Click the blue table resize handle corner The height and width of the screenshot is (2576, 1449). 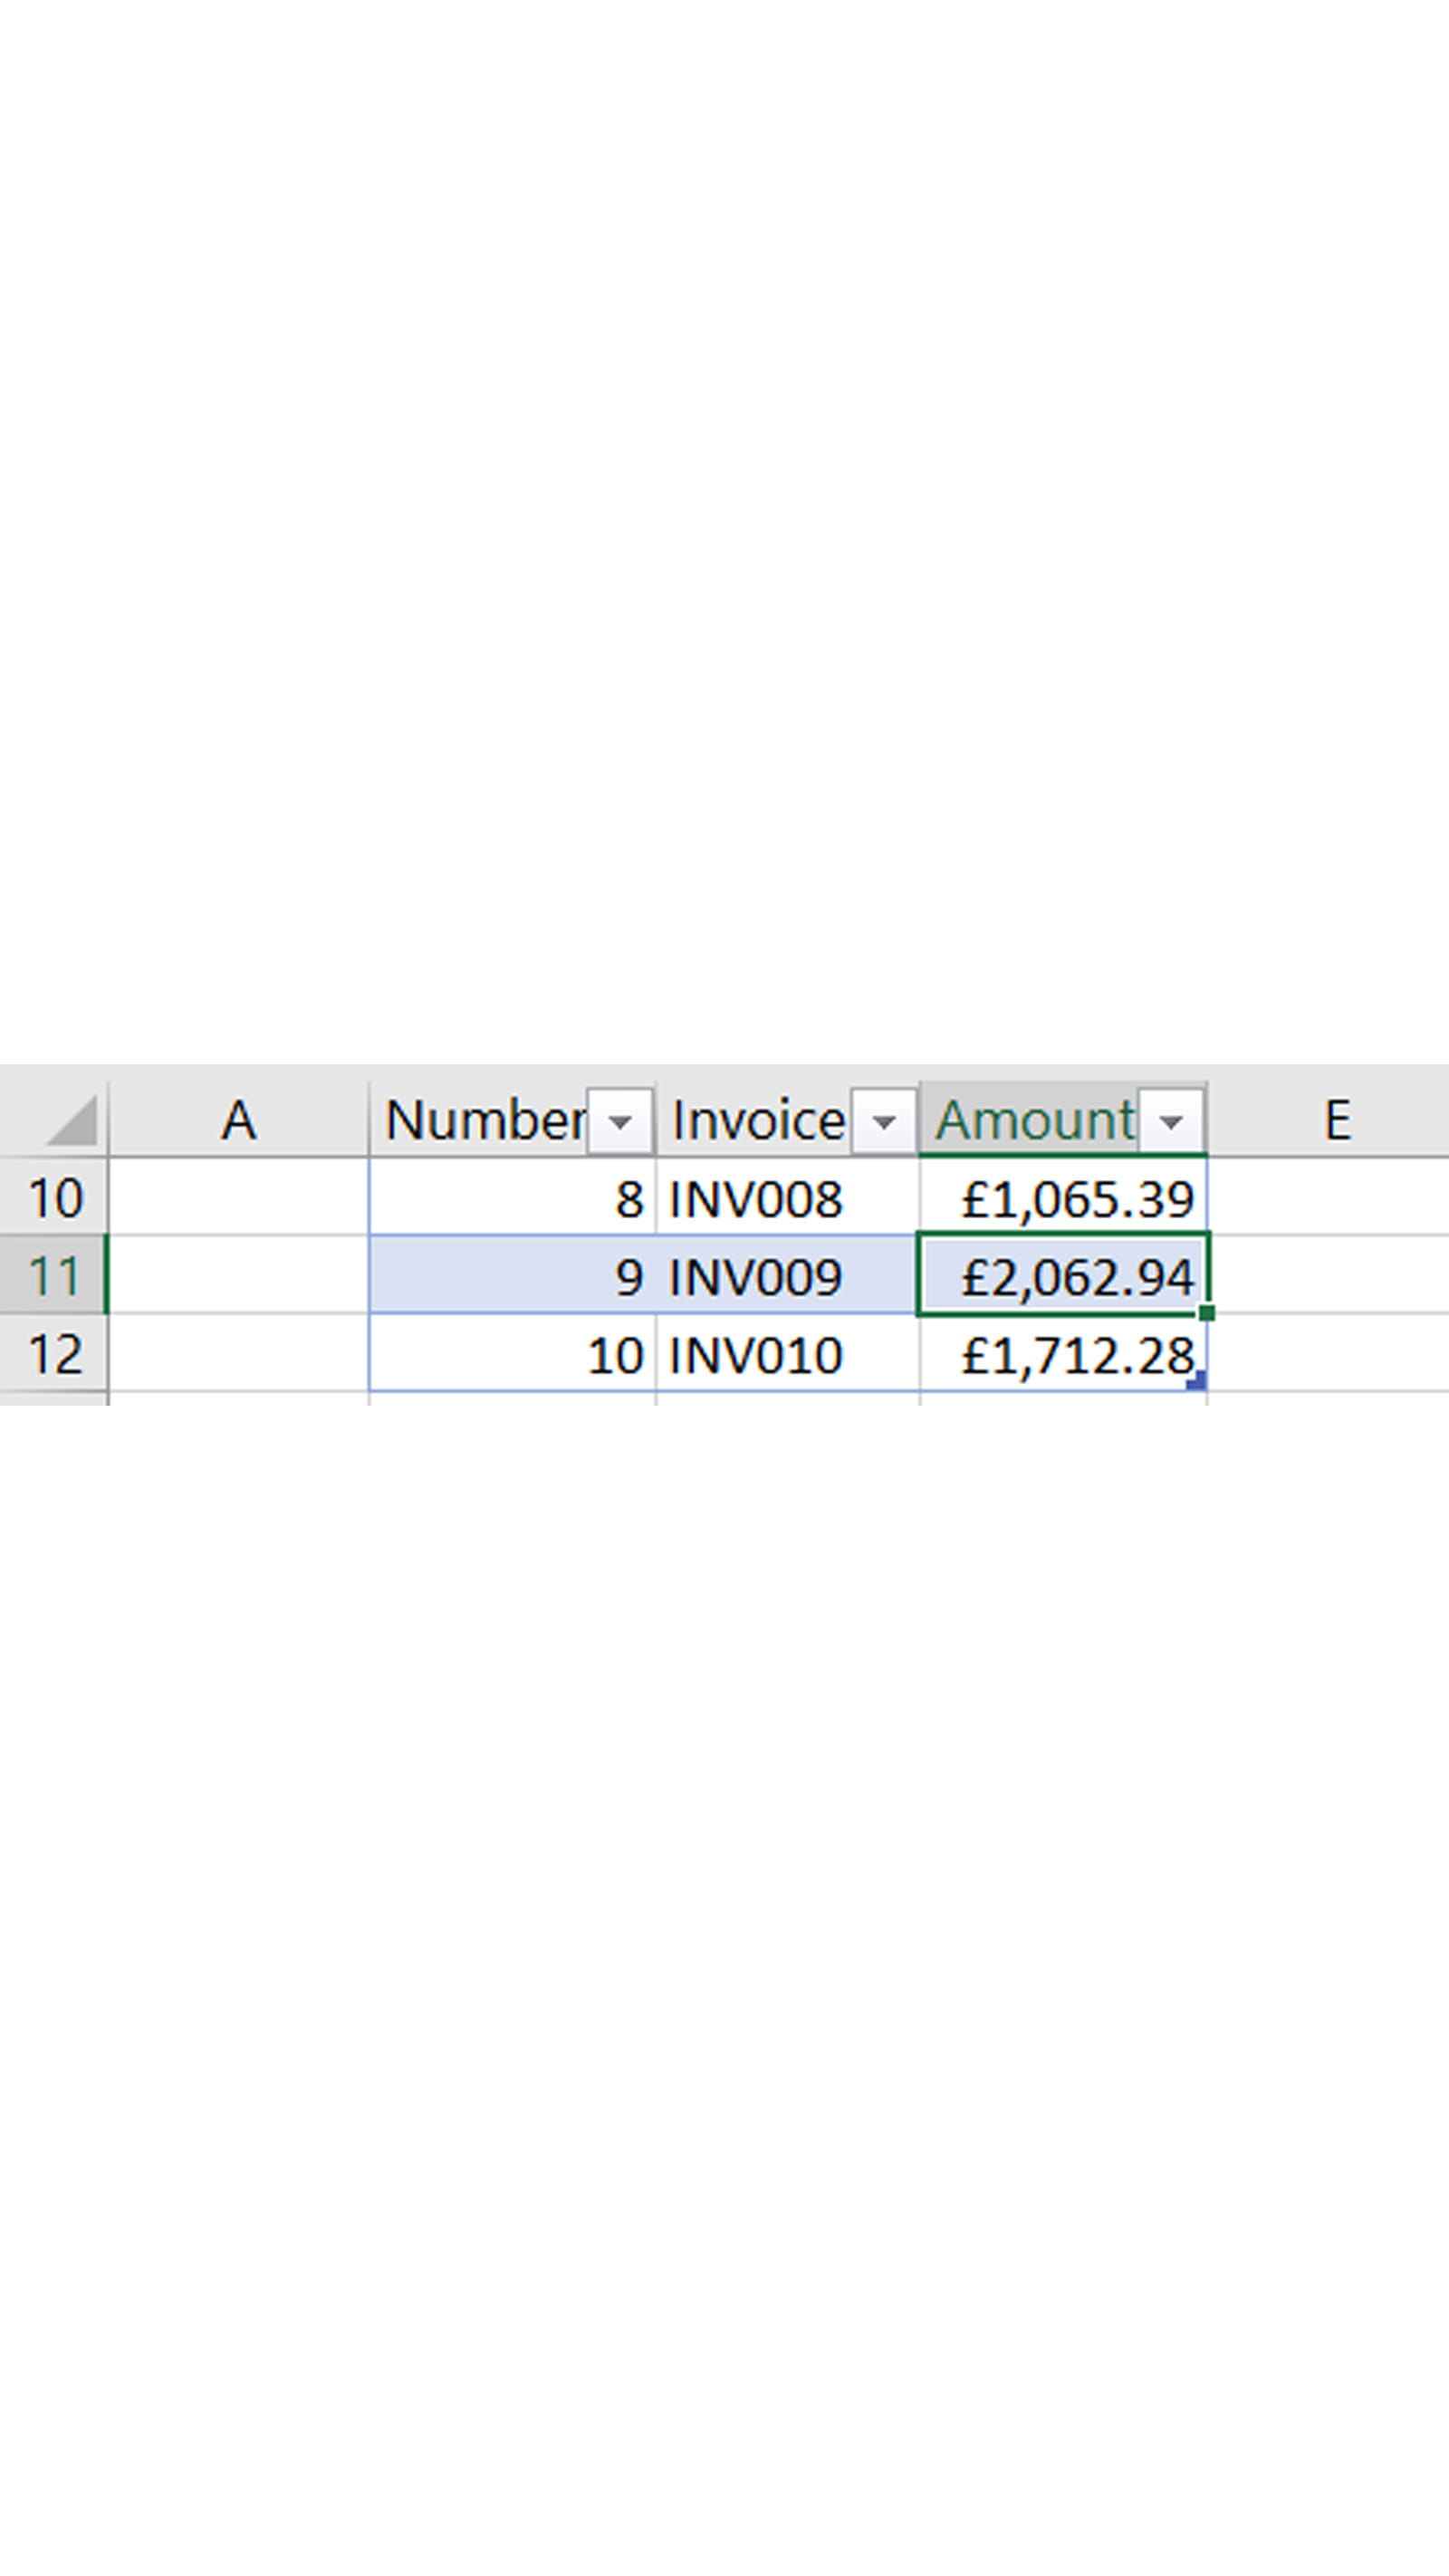(x=1197, y=1381)
